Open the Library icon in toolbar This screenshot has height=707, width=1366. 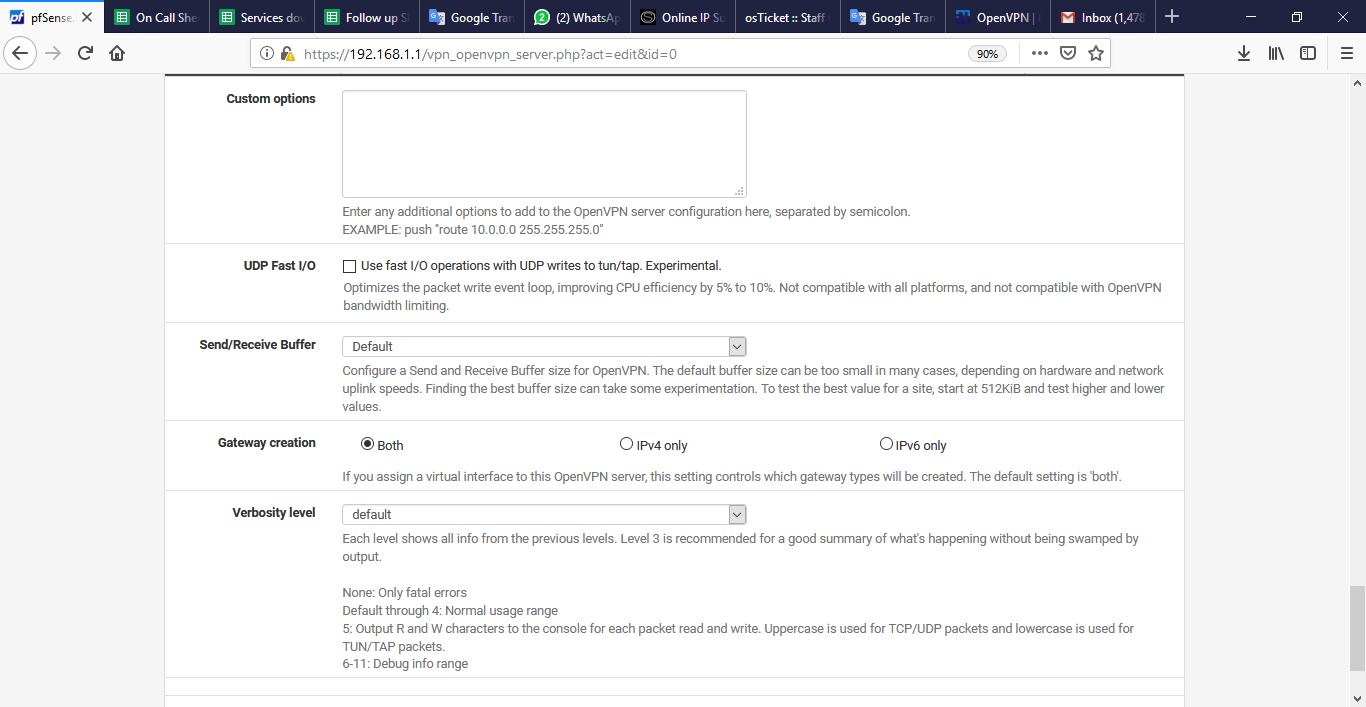pyautogui.click(x=1276, y=54)
